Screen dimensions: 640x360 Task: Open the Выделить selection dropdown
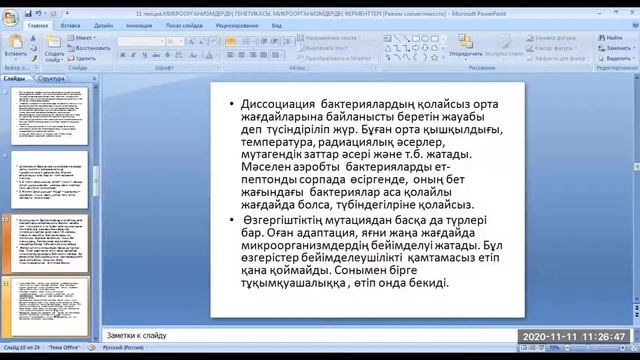click(x=616, y=58)
